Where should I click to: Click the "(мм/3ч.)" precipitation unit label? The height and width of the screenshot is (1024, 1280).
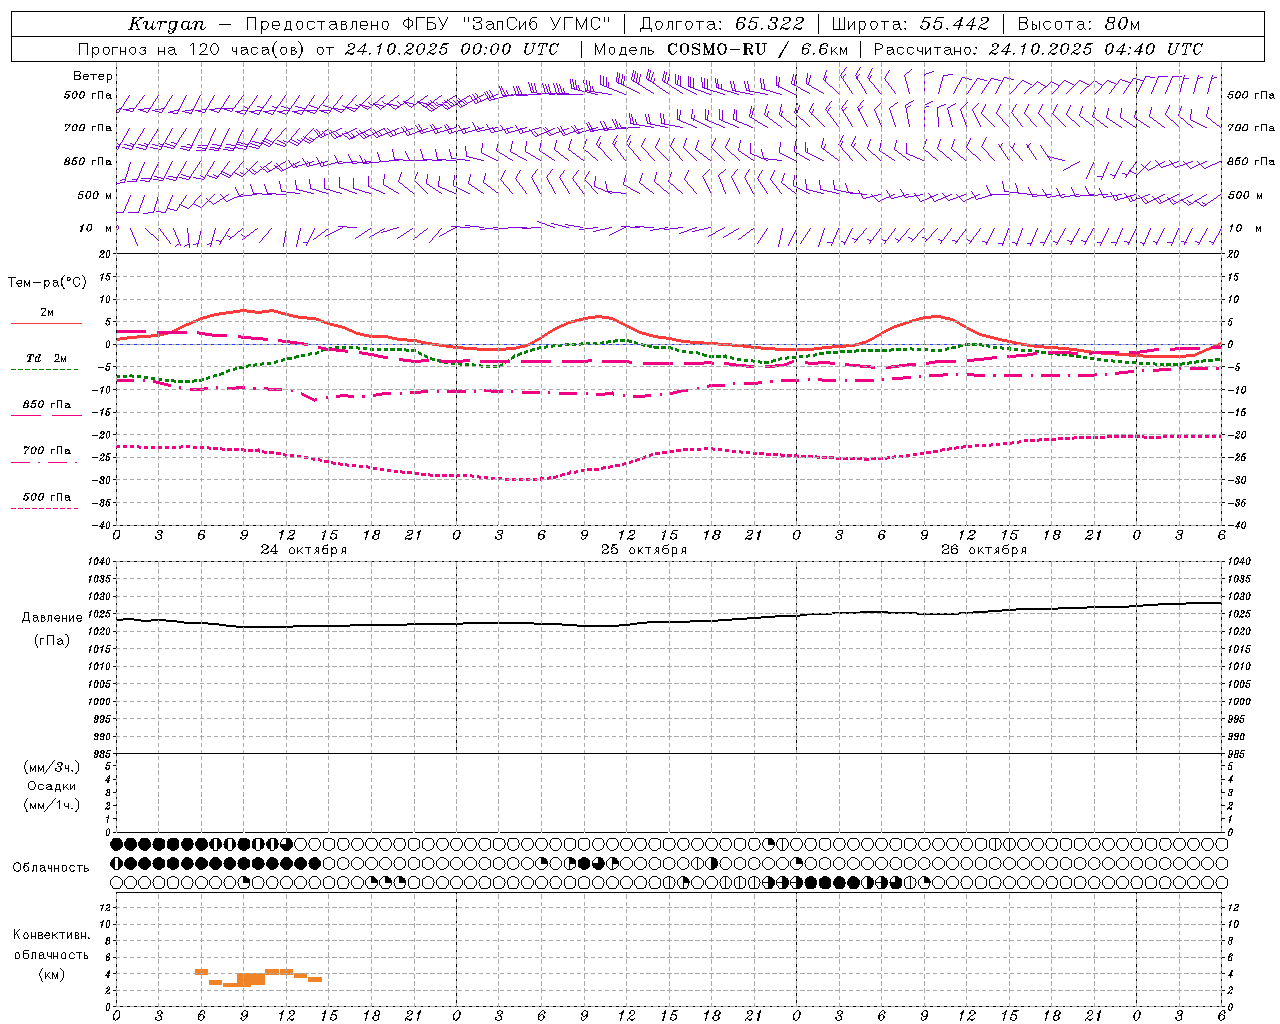click(52, 768)
